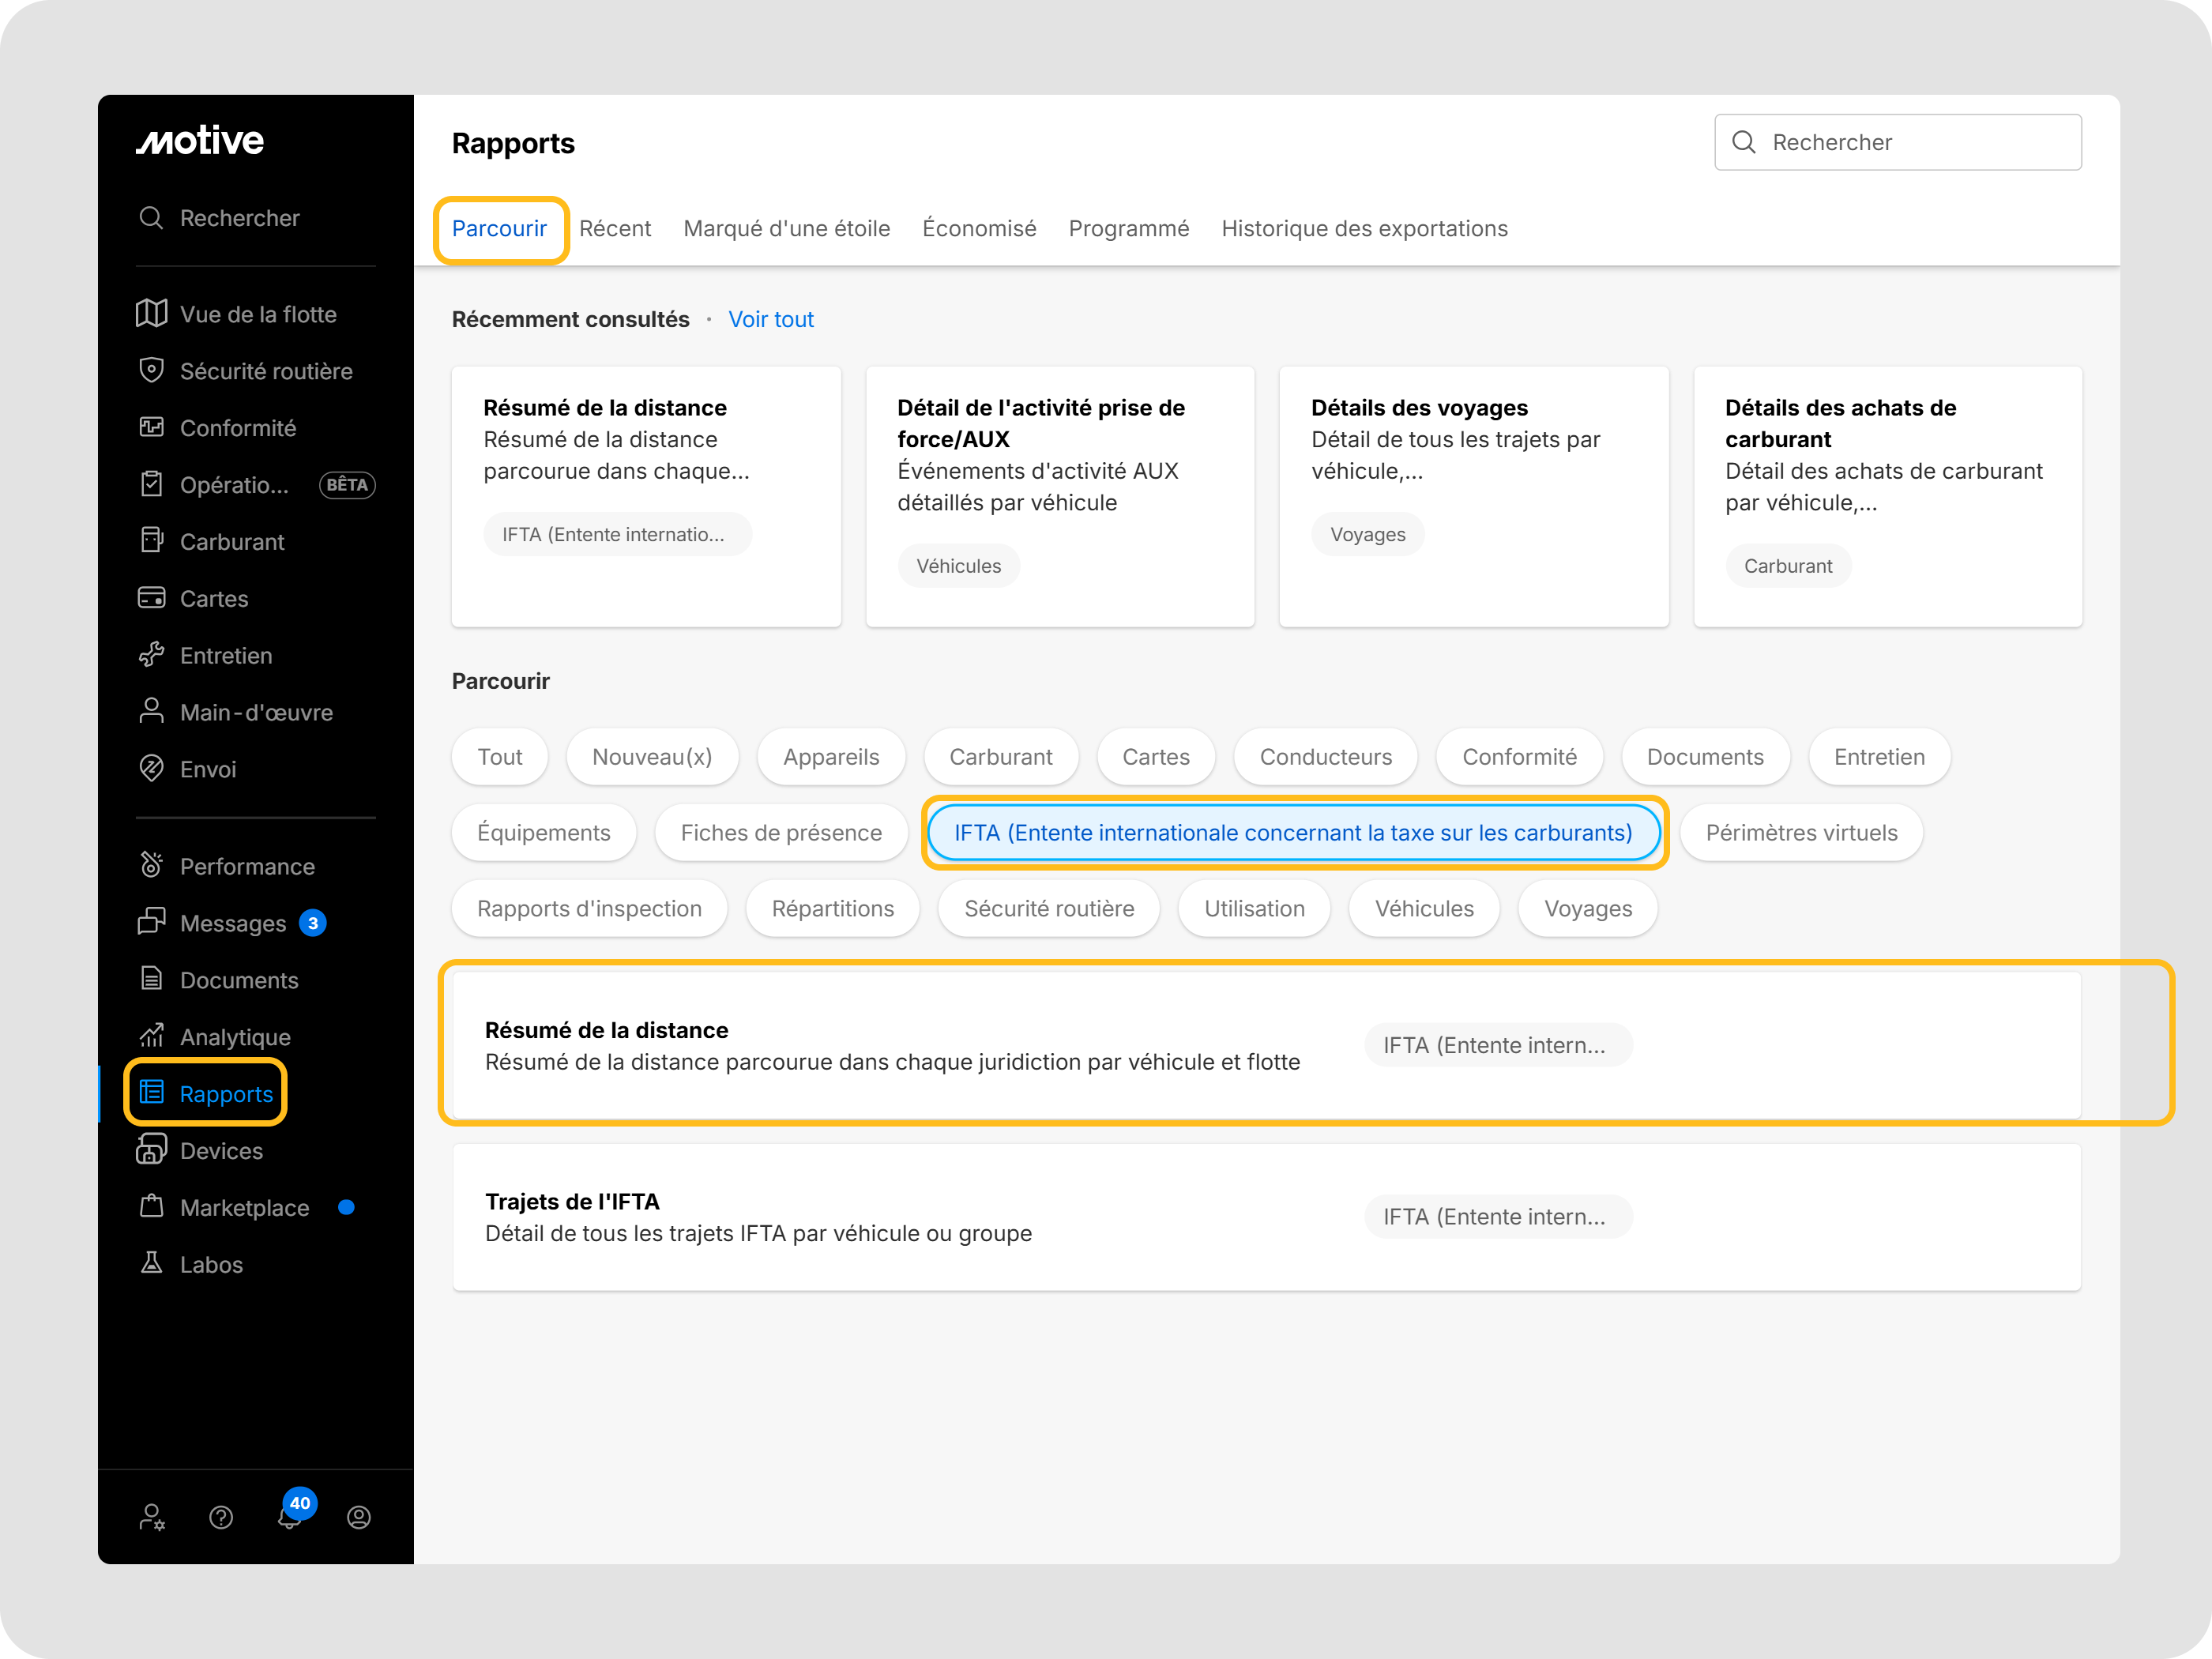Image resolution: width=2212 pixels, height=1659 pixels.
Task: Select the Documents filter chip
Action: pyautogui.click(x=1705, y=757)
